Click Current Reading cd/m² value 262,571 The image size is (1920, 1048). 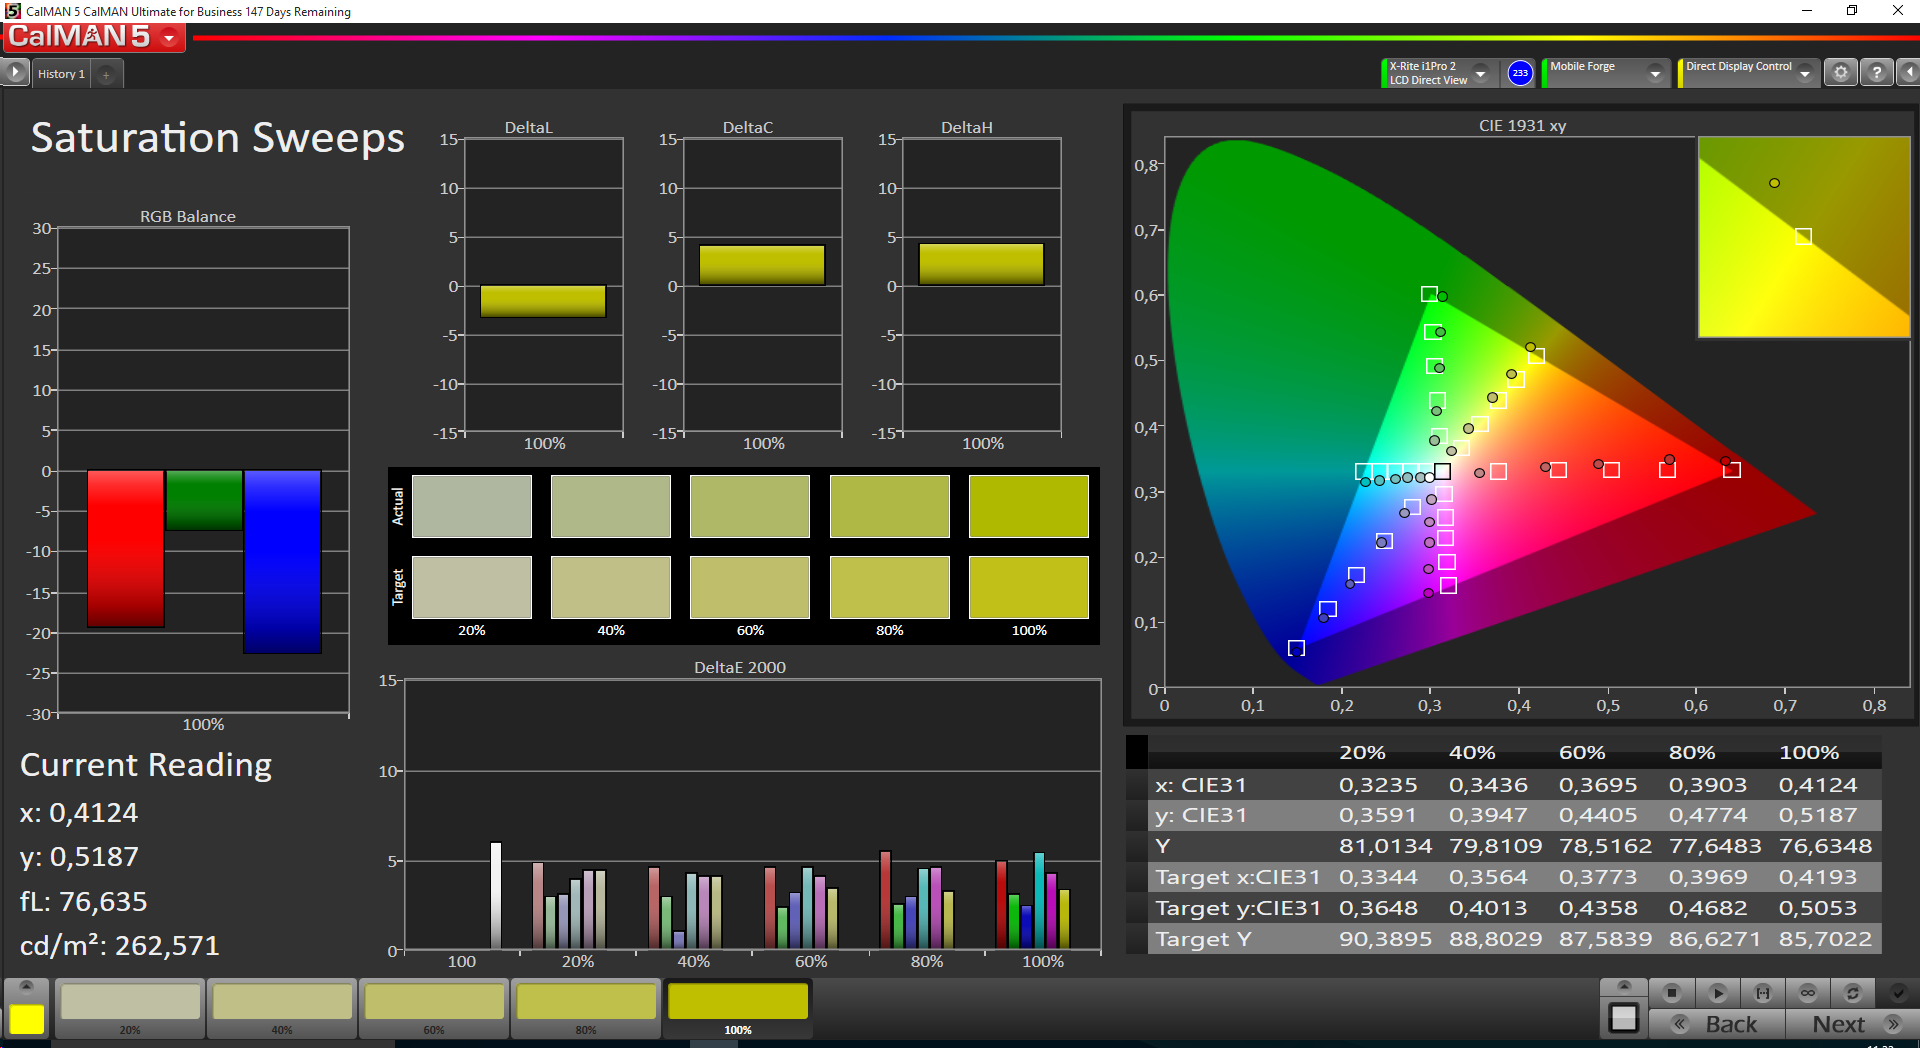pyautogui.click(x=119, y=945)
